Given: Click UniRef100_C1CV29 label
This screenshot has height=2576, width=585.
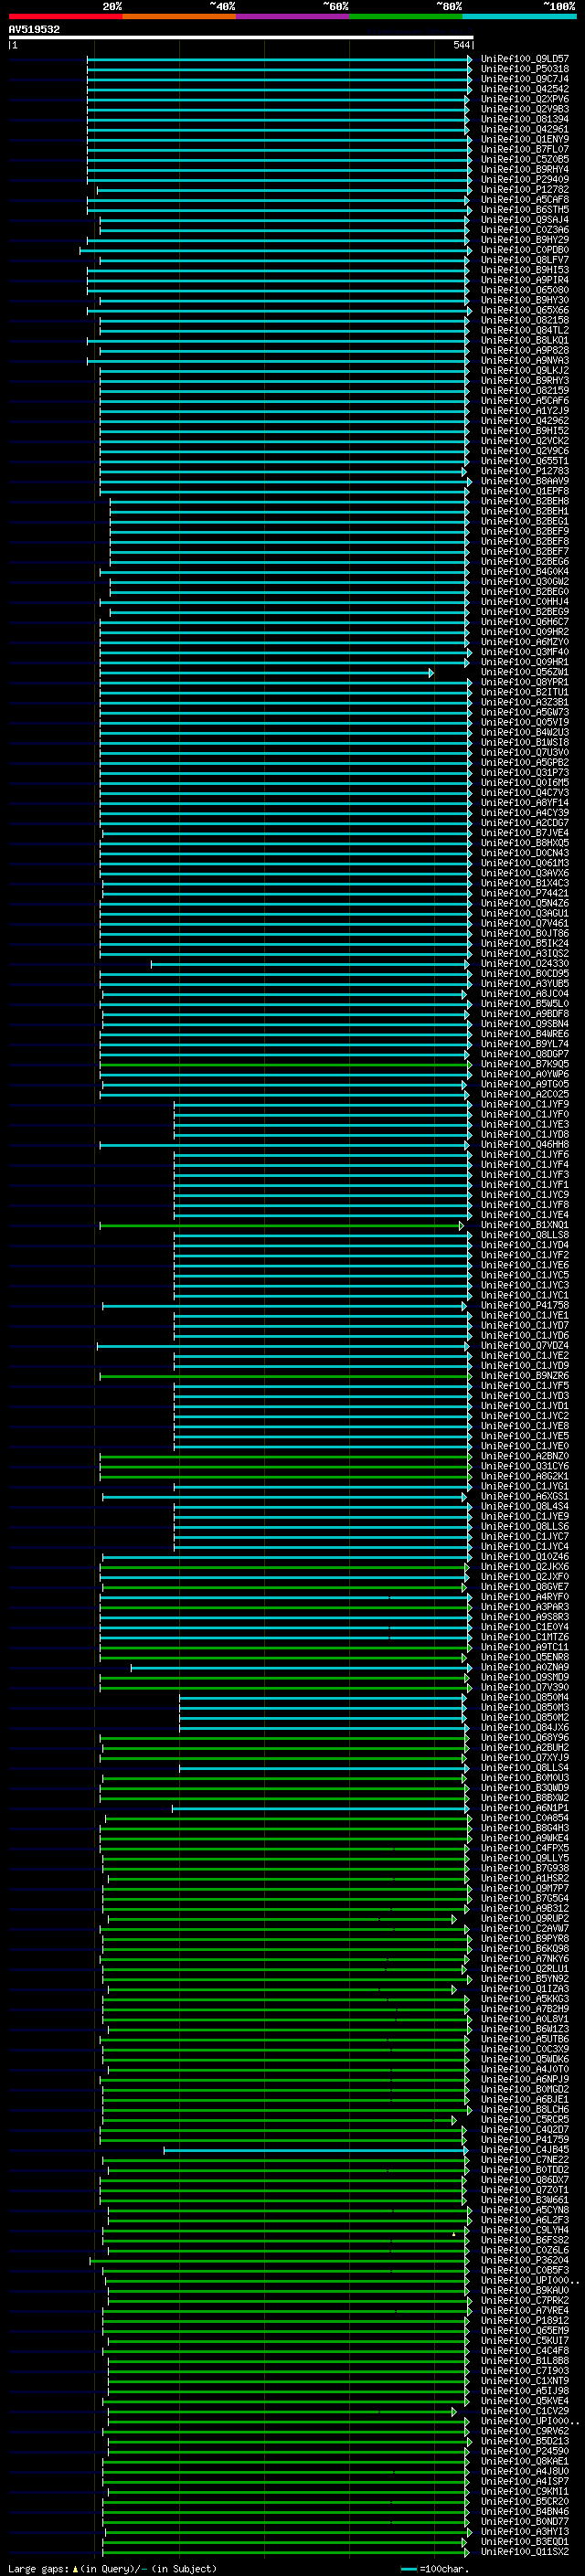Looking at the screenshot, I should 524,2411.
